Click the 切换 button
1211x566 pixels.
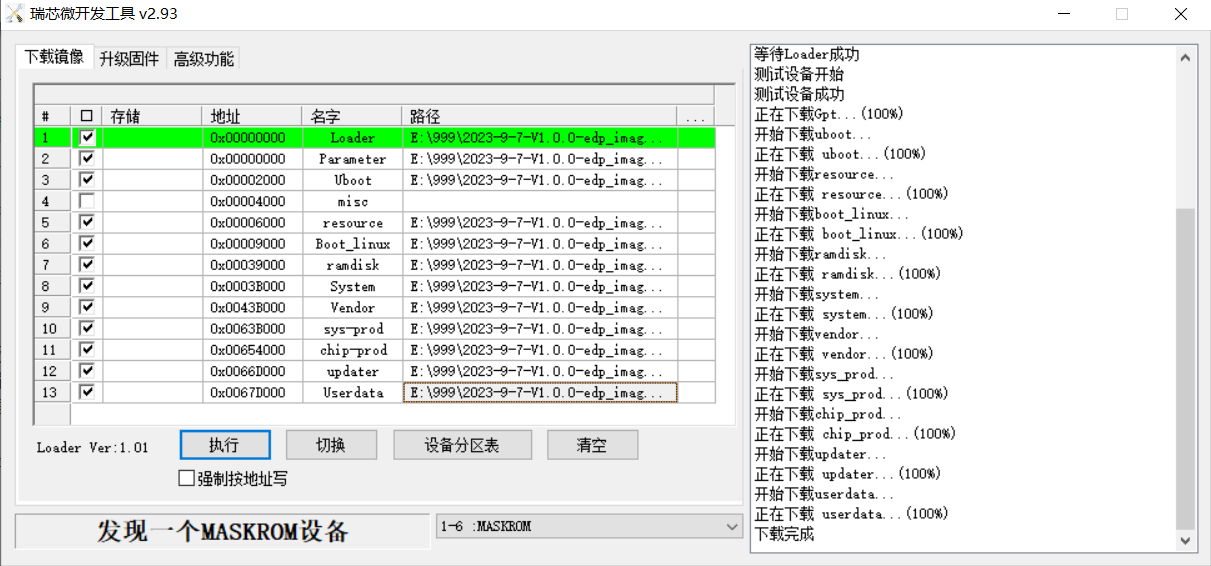[331, 445]
